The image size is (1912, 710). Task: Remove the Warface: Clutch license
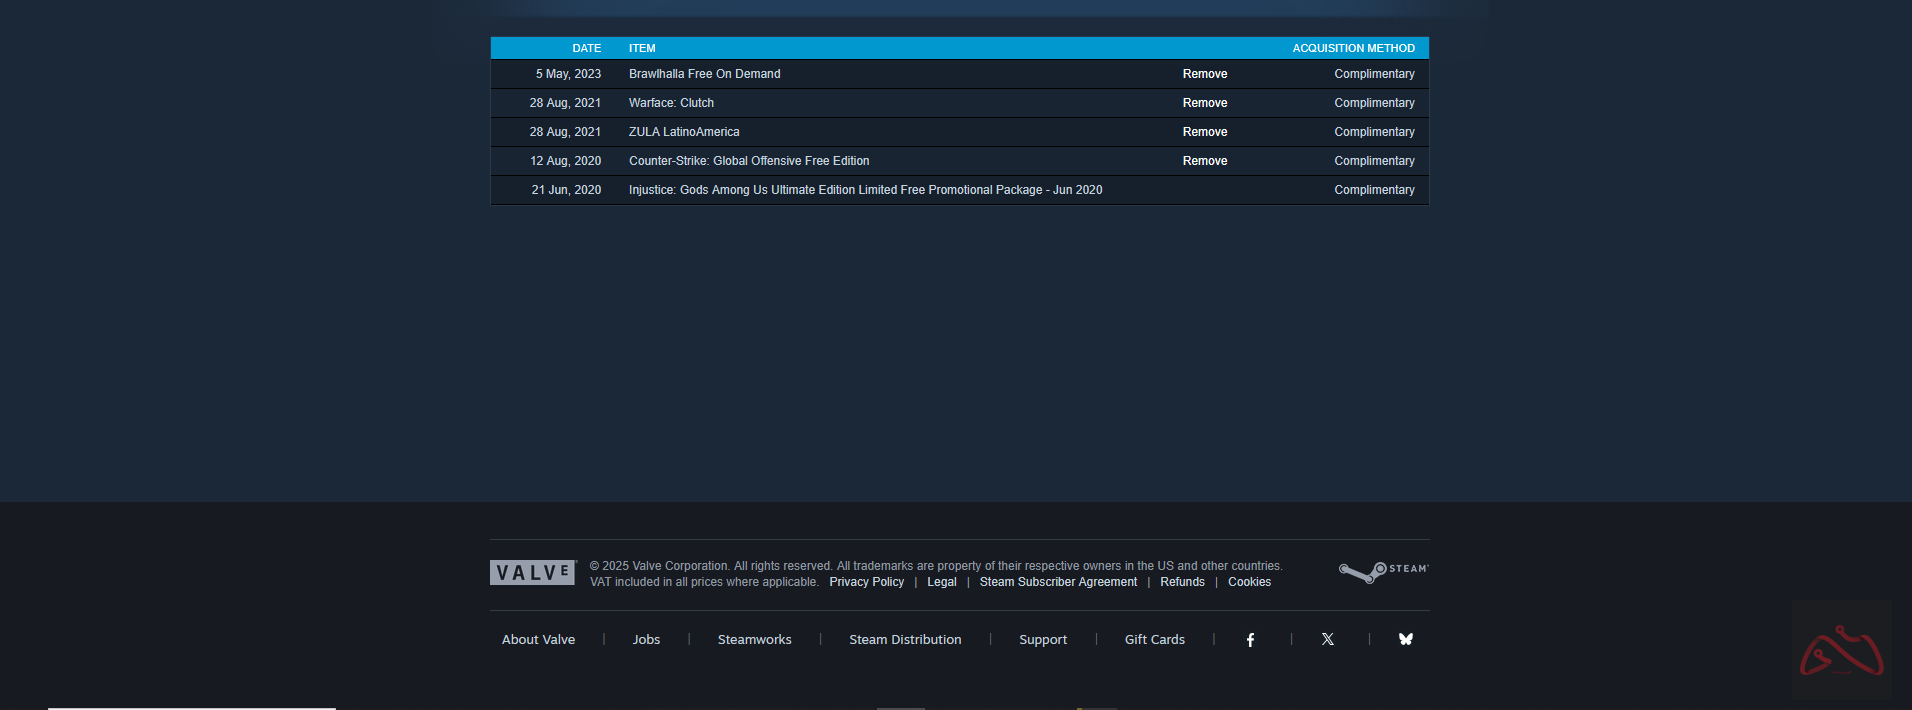point(1204,103)
